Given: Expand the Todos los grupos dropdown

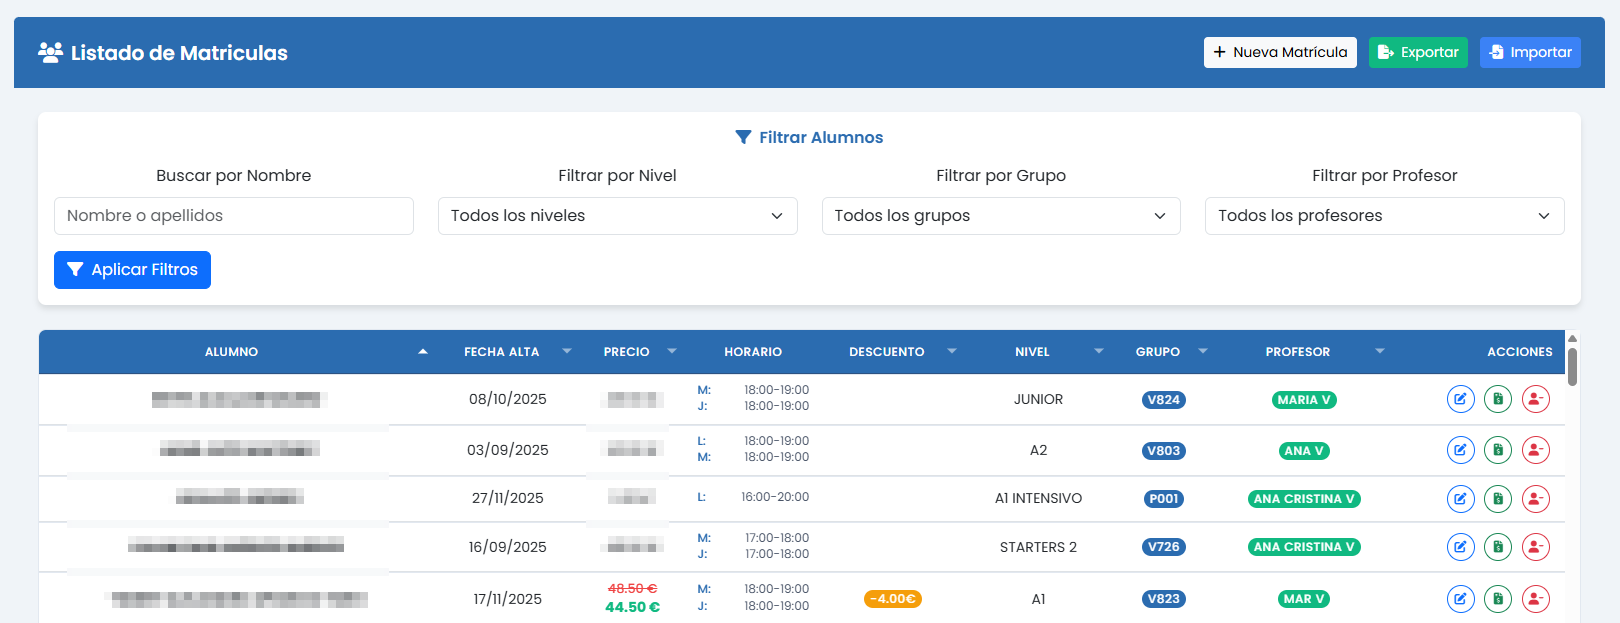Looking at the screenshot, I should (1000, 216).
